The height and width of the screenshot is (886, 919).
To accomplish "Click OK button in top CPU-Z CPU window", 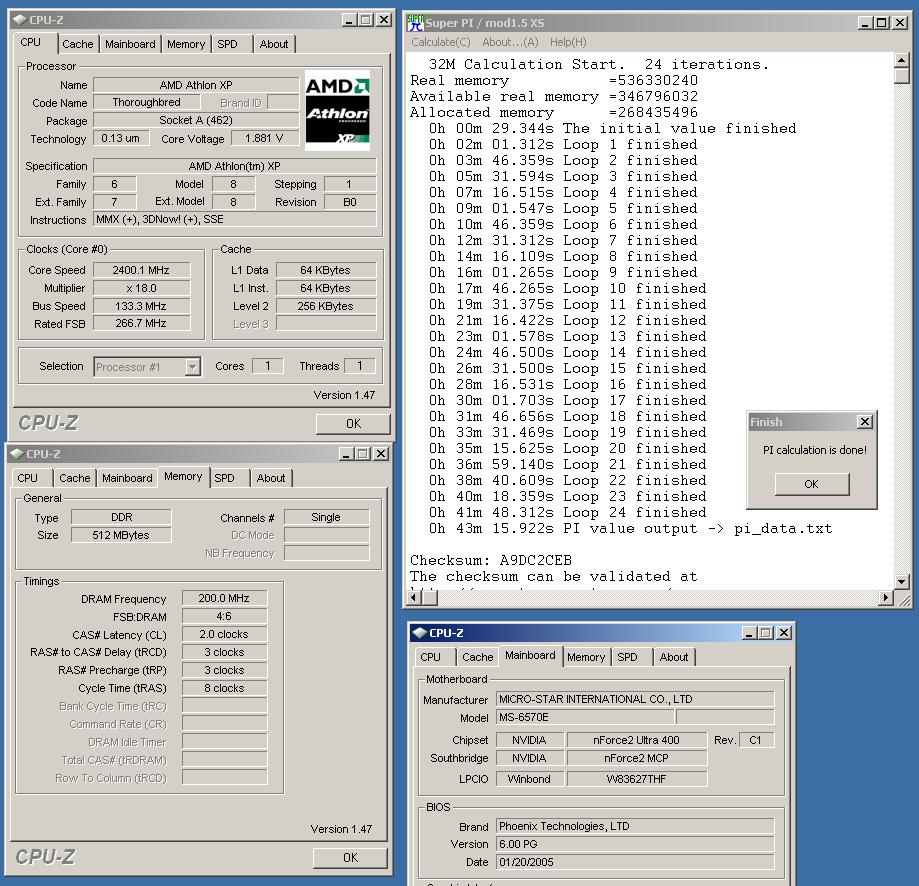I will [353, 424].
